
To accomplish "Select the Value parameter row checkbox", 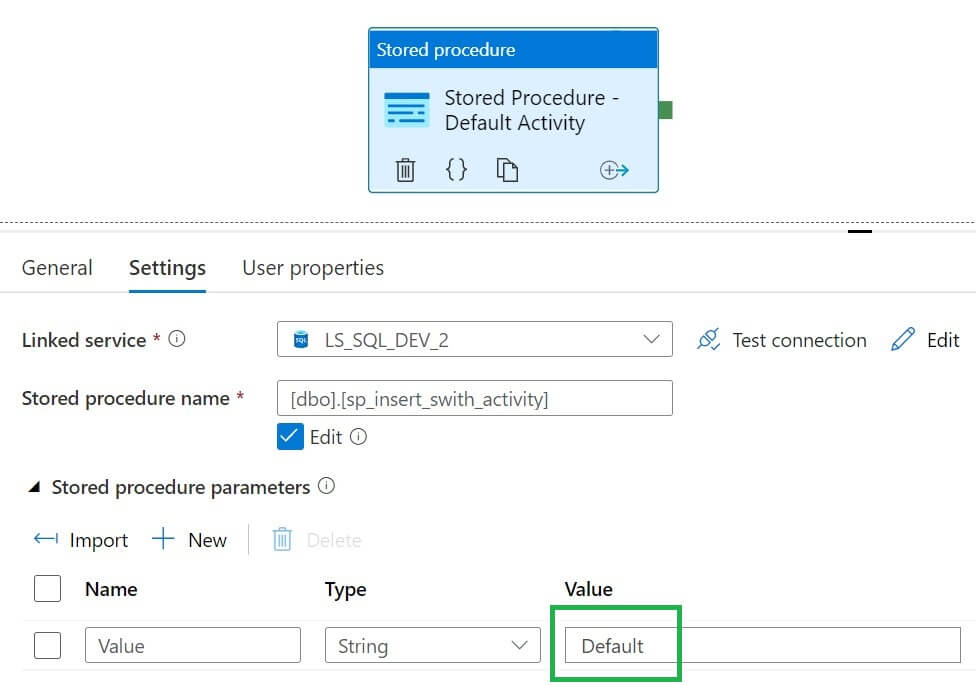I will point(47,646).
